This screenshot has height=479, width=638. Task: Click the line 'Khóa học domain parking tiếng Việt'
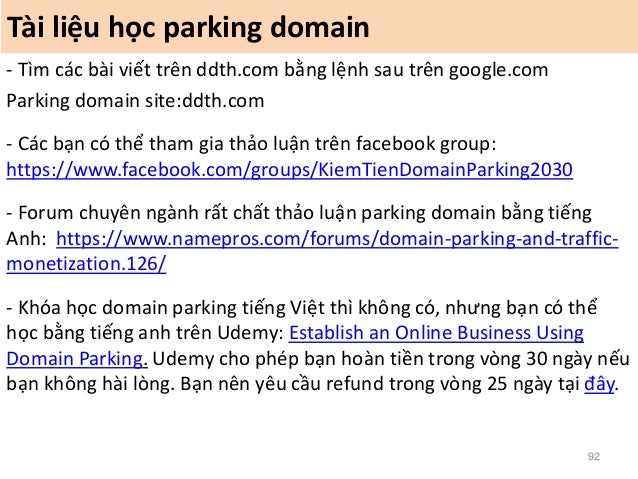click(x=302, y=307)
